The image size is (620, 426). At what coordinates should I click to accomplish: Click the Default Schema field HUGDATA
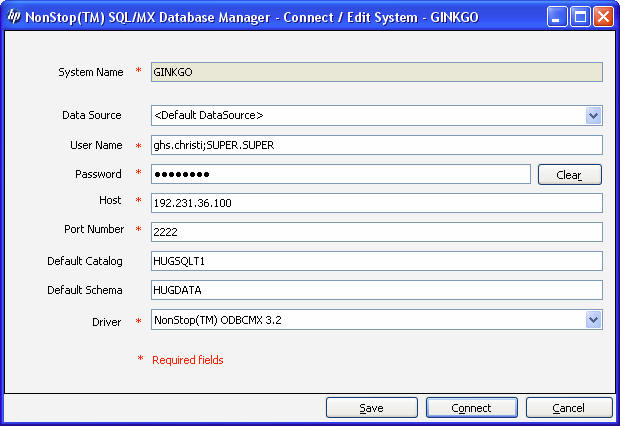click(x=377, y=290)
